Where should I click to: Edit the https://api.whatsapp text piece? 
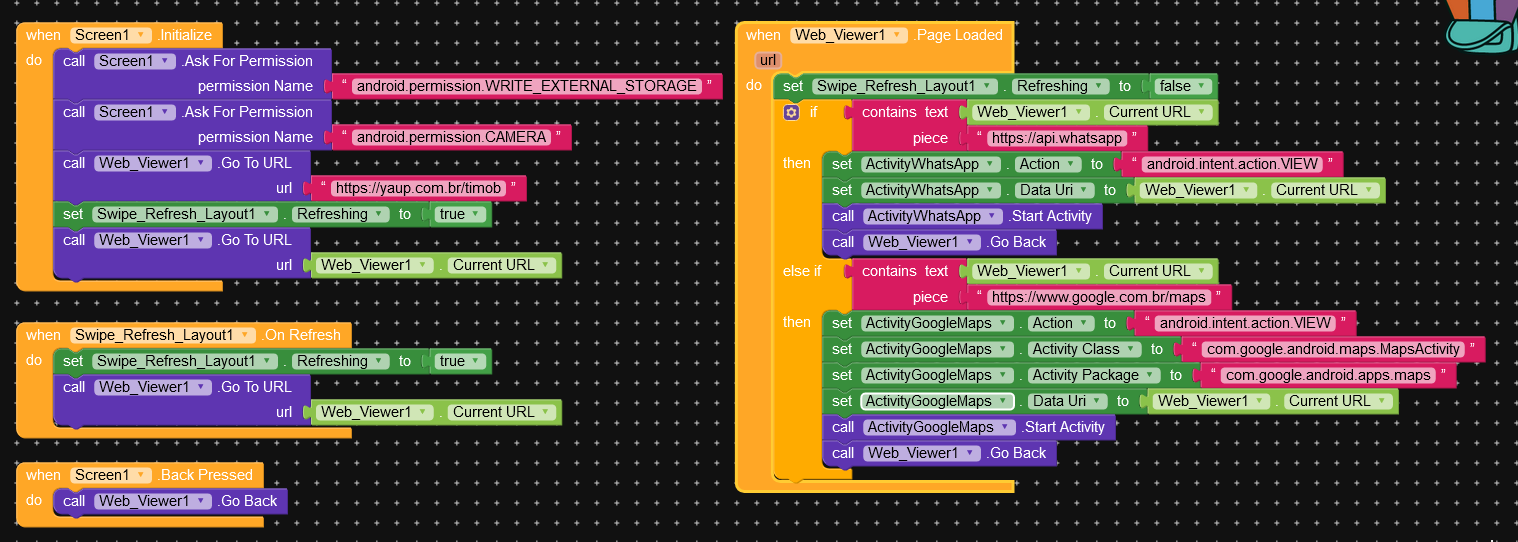pos(1058,138)
